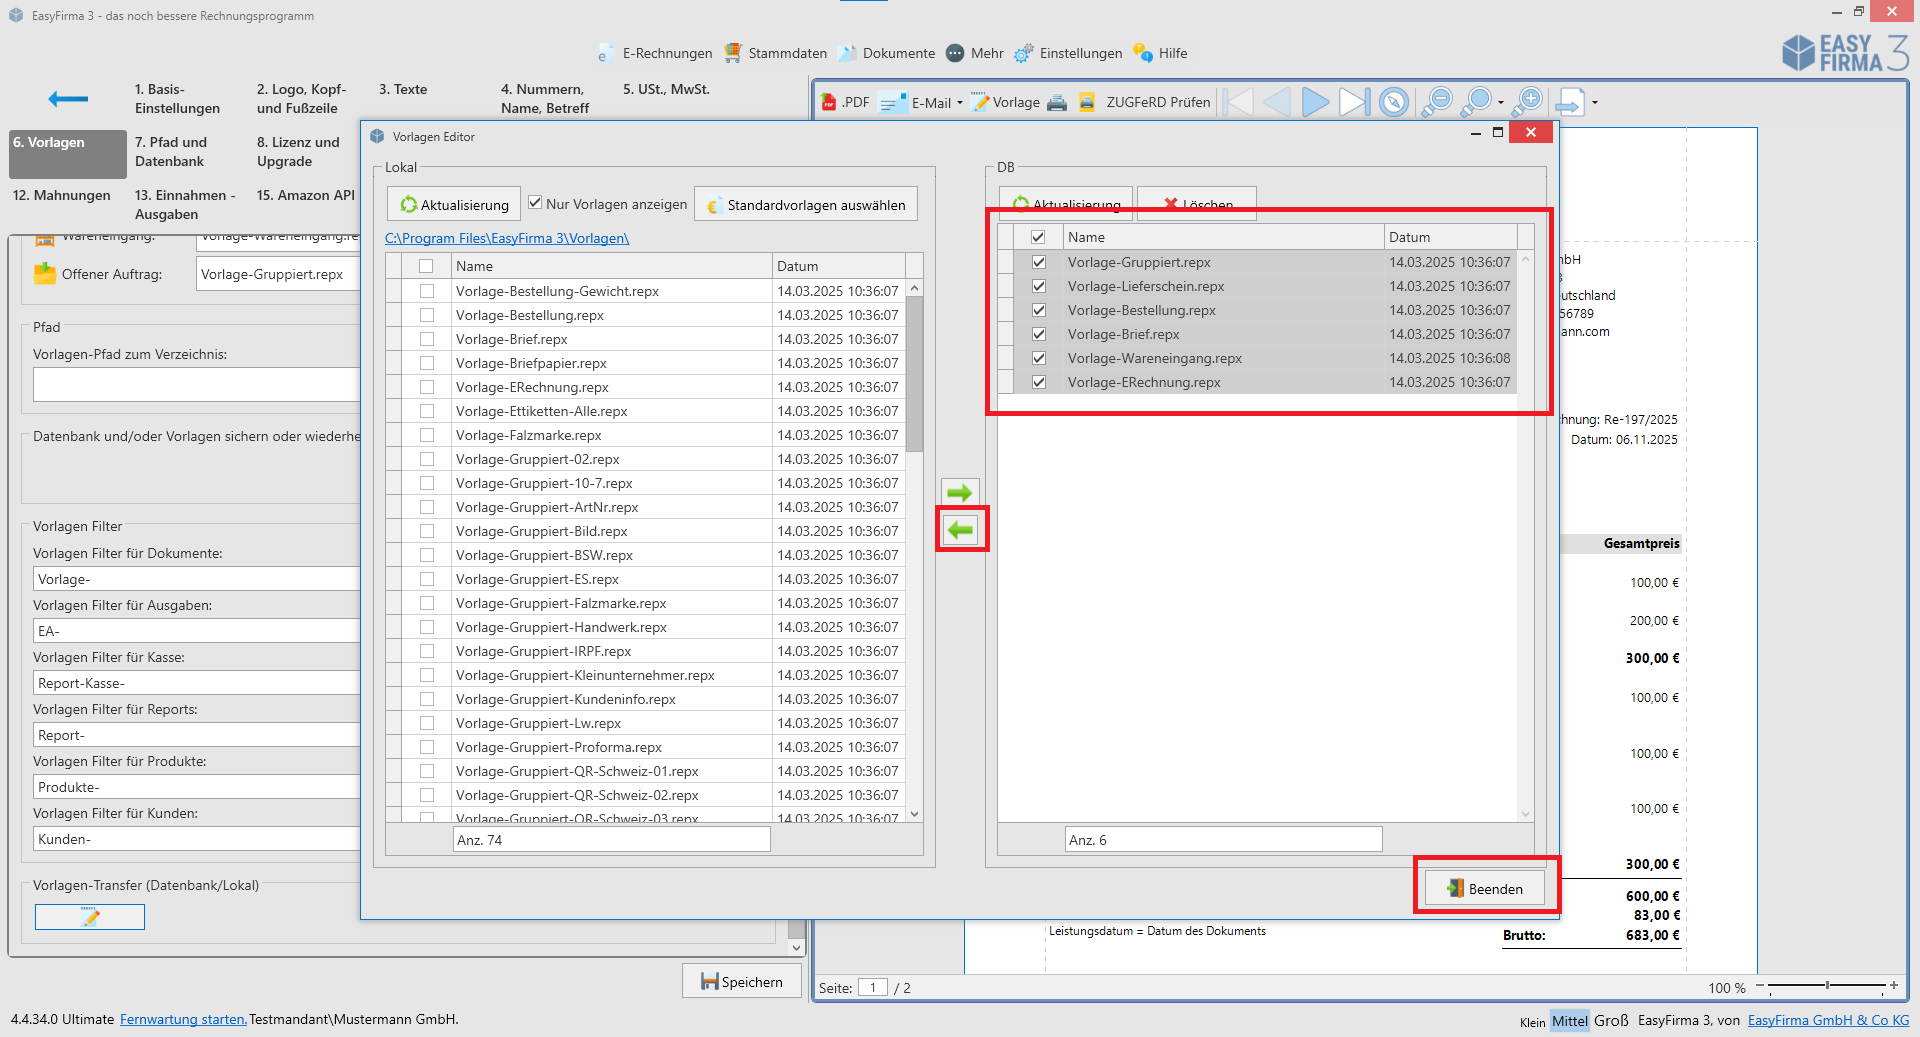The width and height of the screenshot is (1920, 1037).
Task: Open the printer icon in preview toolbar
Action: pos(1057,102)
